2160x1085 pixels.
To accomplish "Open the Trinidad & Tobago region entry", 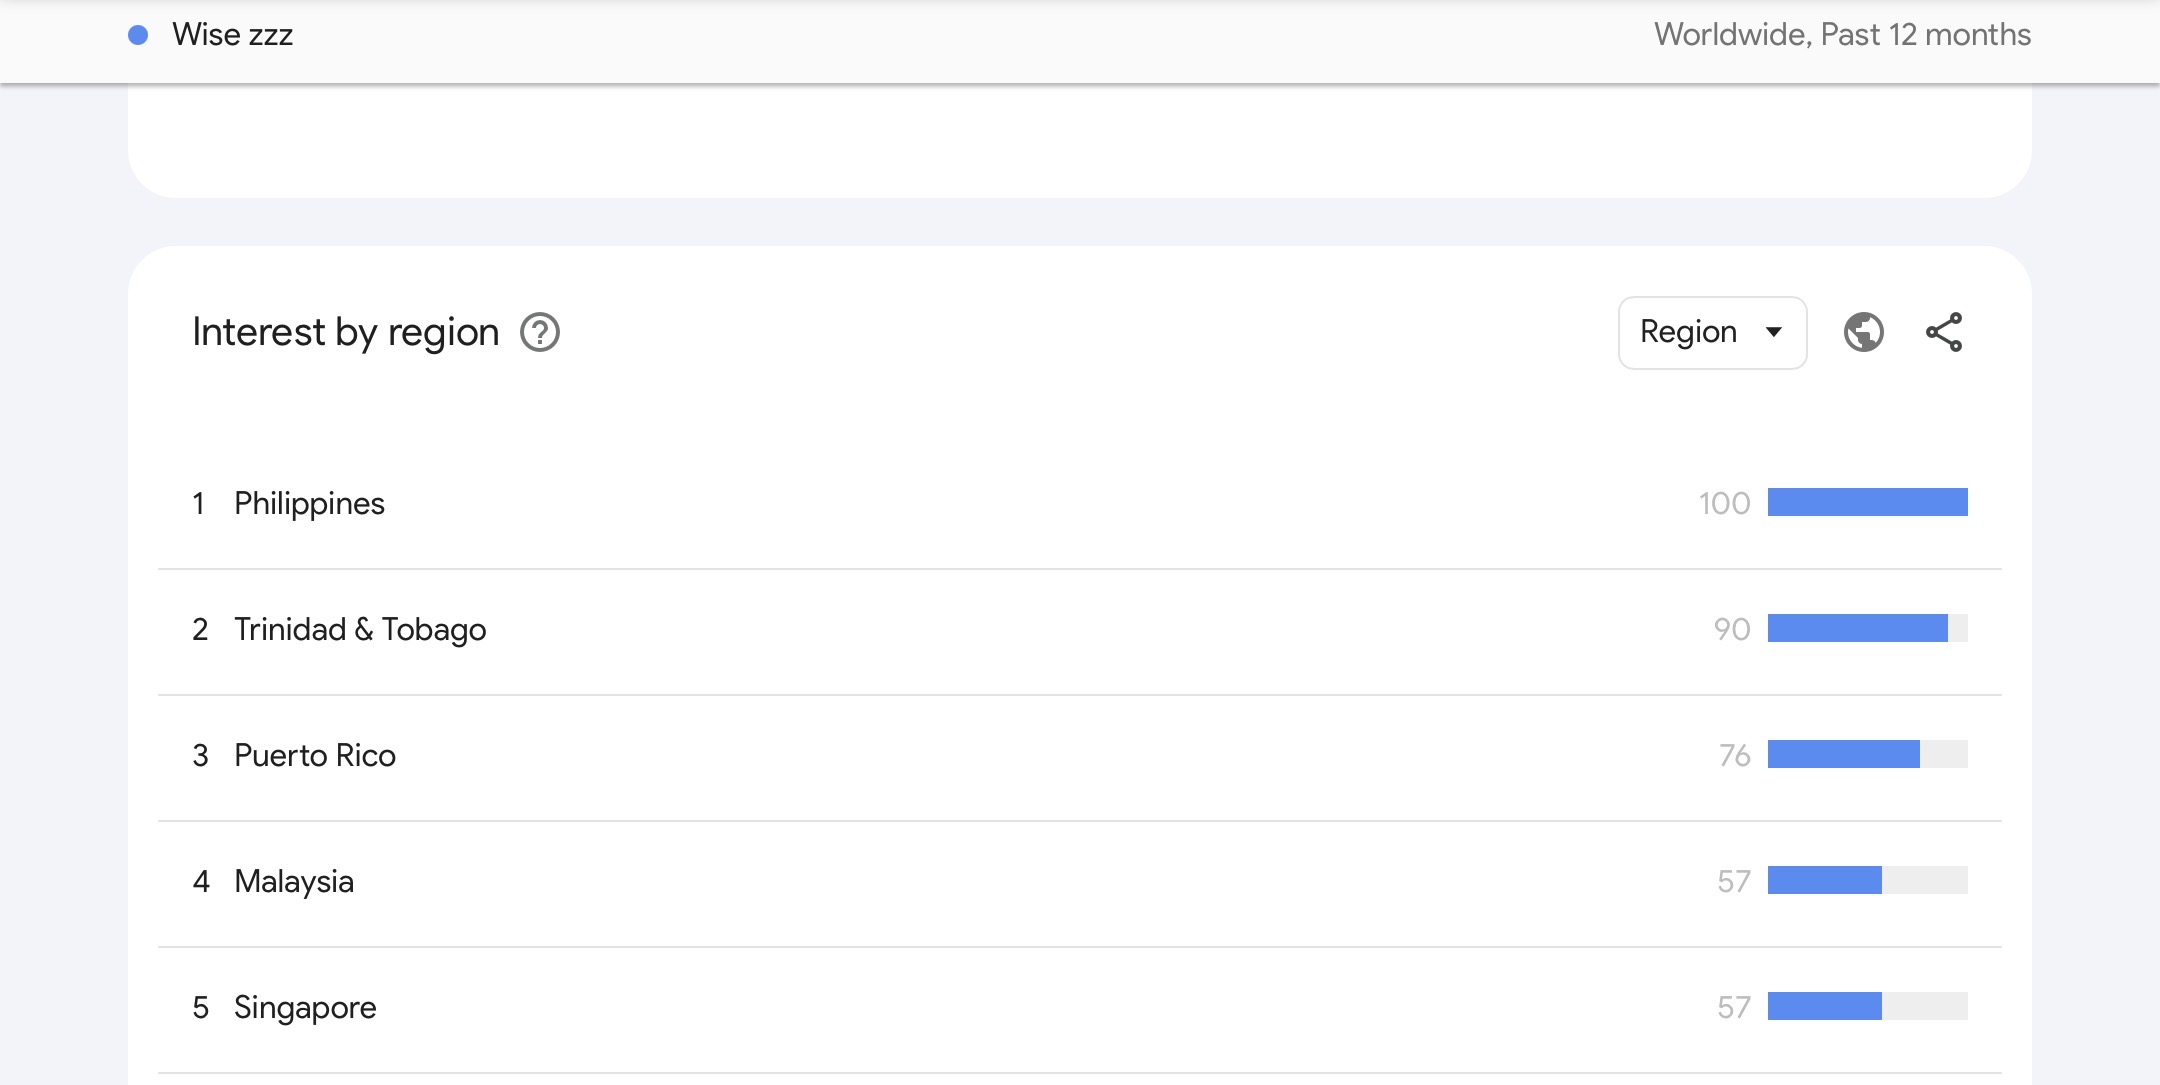I will (1080, 630).
